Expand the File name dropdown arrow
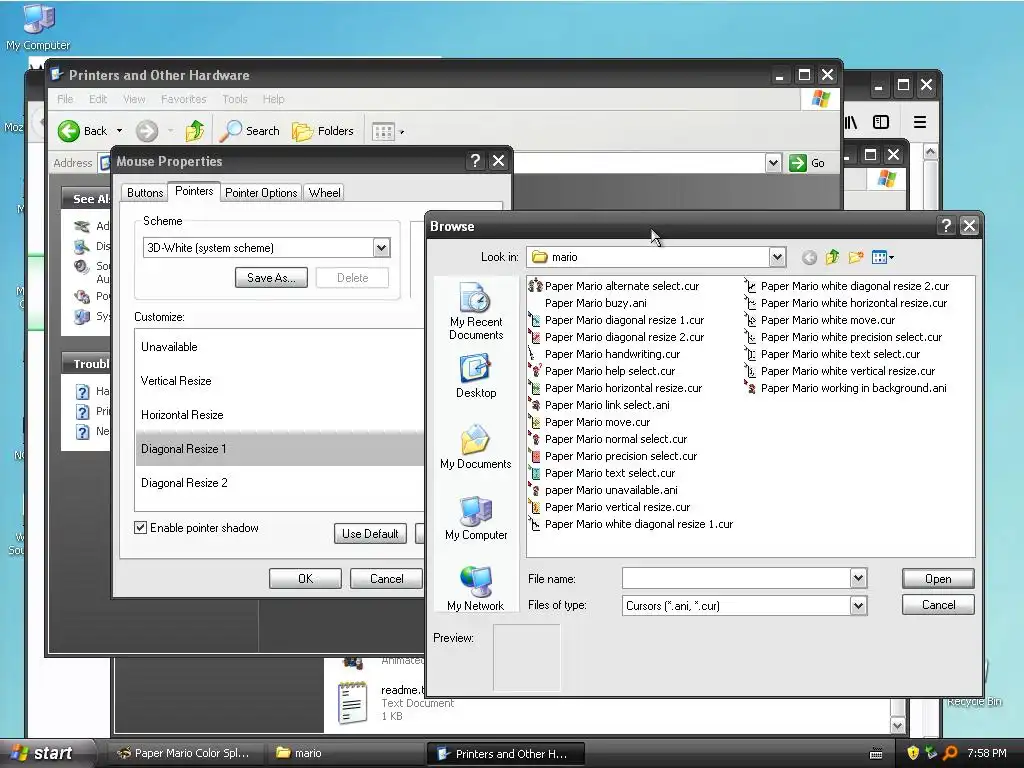This screenshot has width=1024, height=768. (x=858, y=578)
